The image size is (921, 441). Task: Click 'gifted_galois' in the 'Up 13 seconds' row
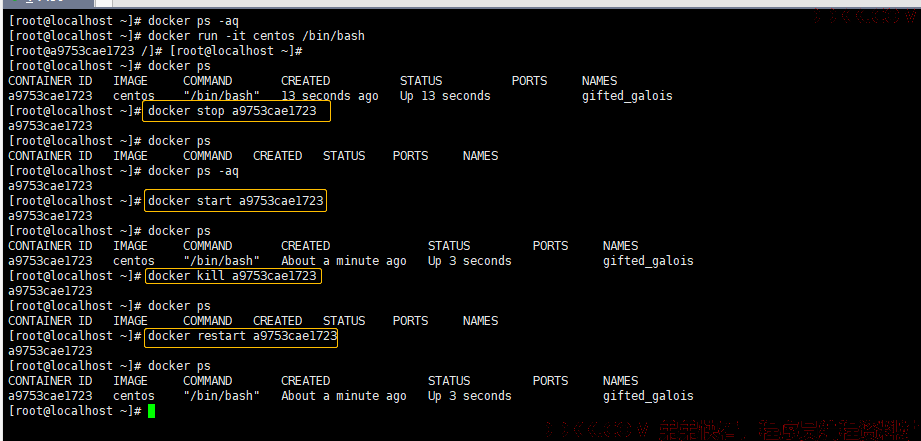pyautogui.click(x=627, y=96)
